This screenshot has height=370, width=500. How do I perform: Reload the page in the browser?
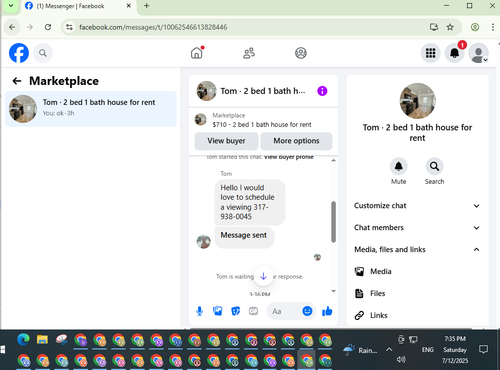point(48,27)
